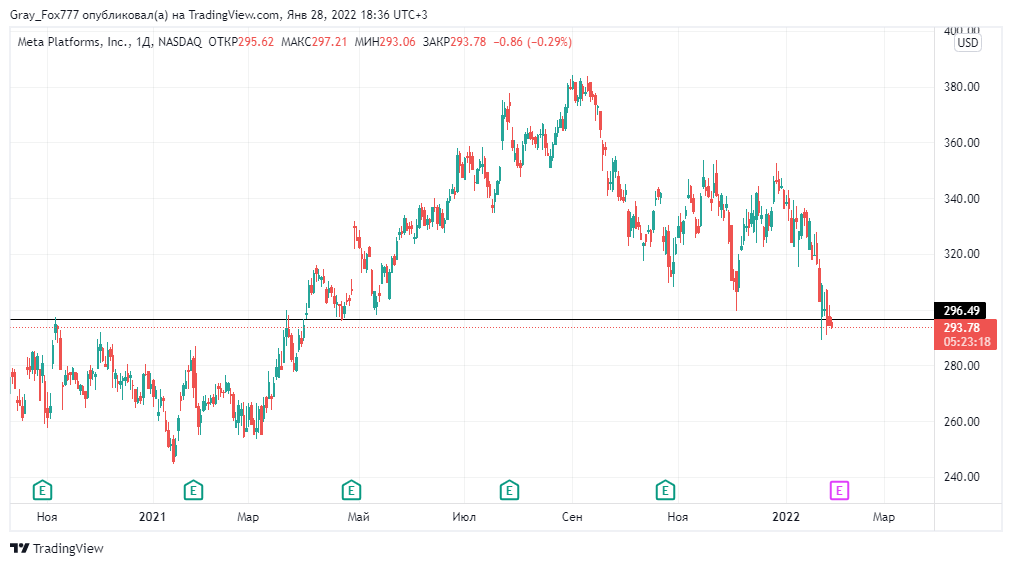Click the Май label on time axis

point(358,517)
